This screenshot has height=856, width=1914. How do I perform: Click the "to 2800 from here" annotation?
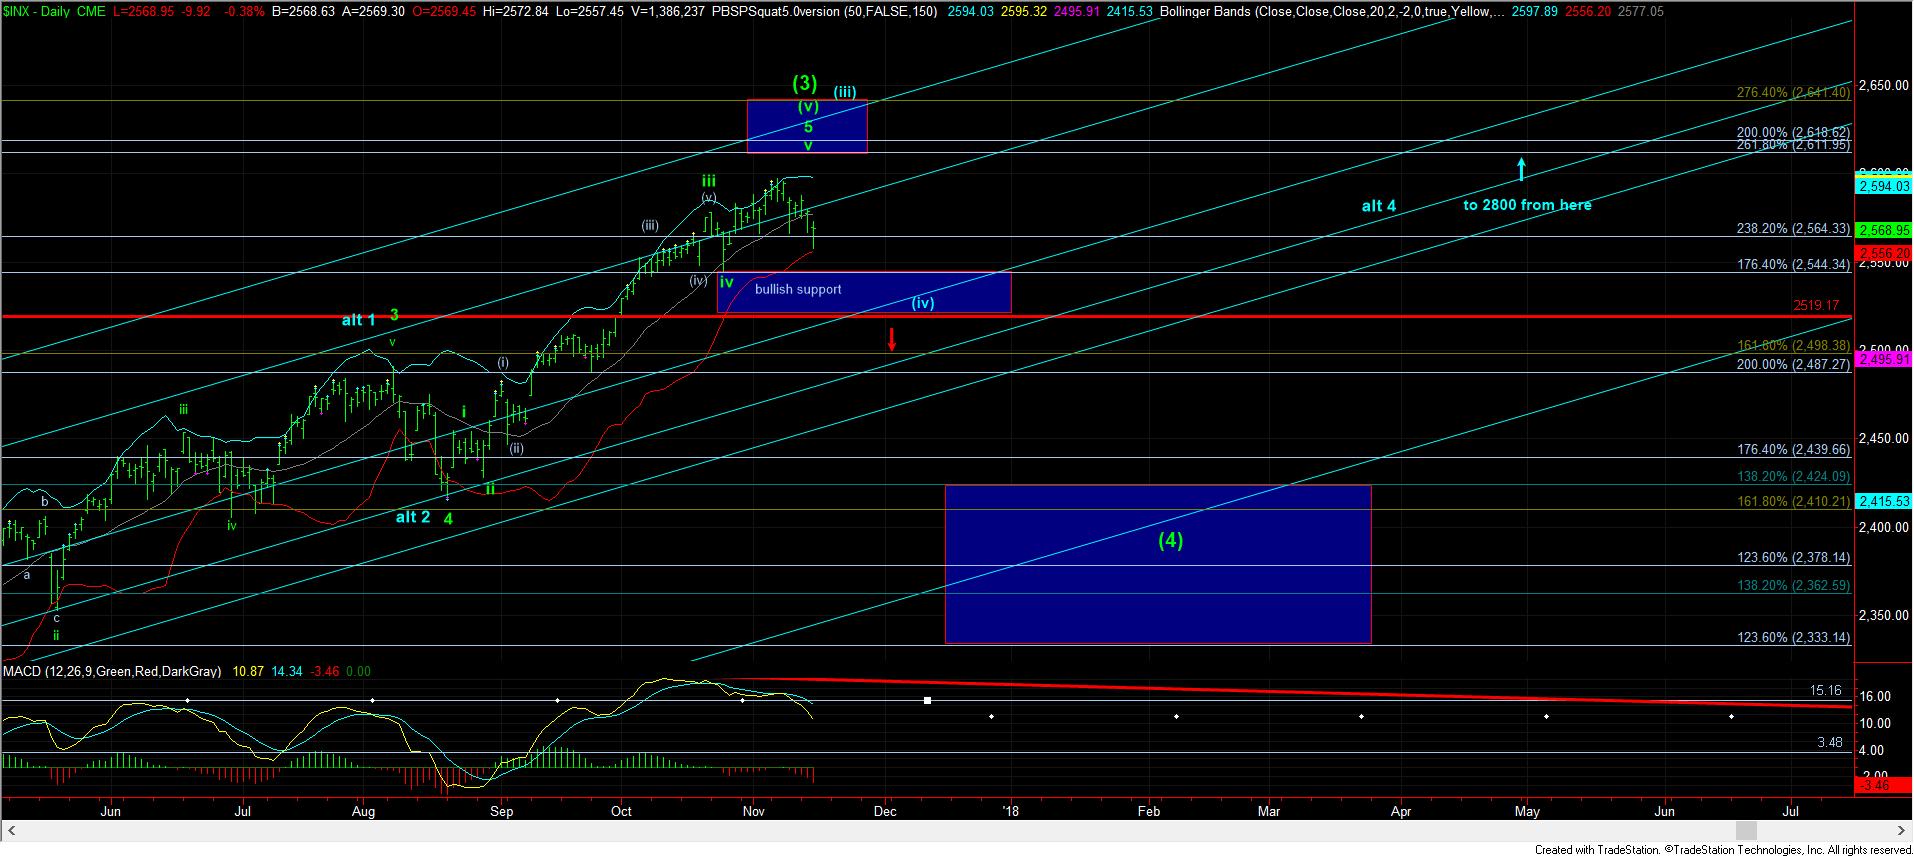1526,205
